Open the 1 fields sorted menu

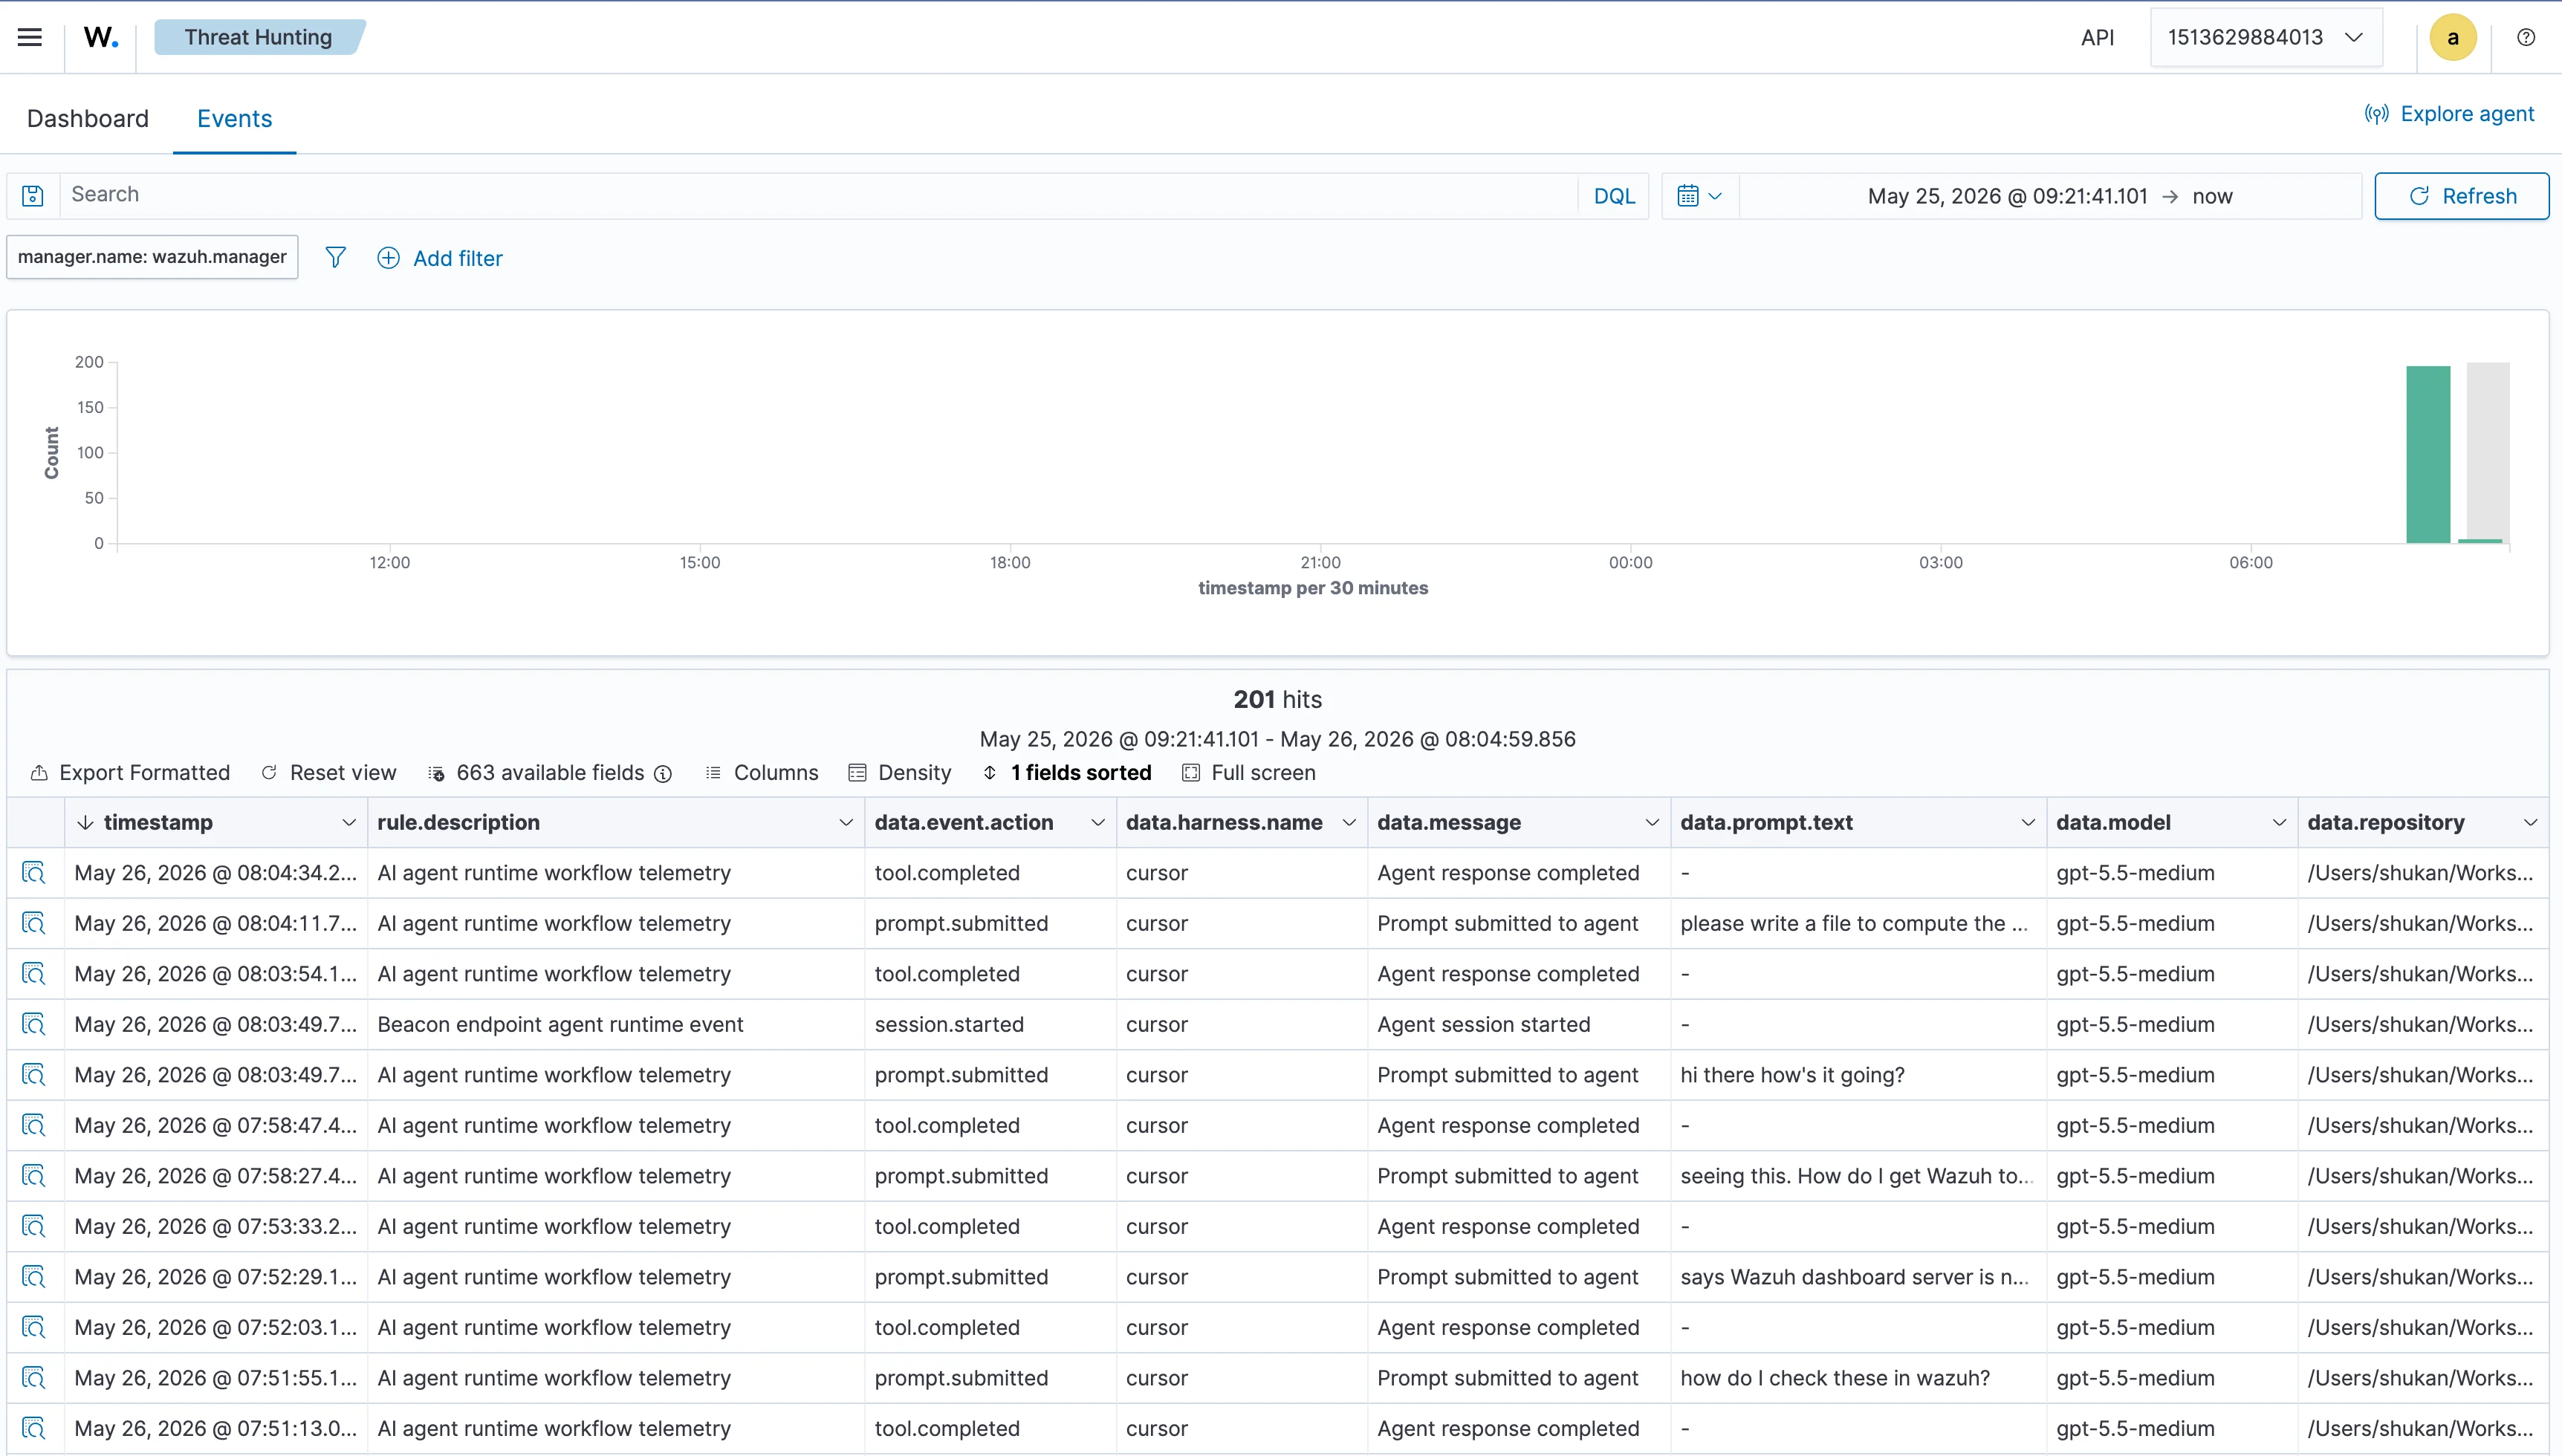click(x=1067, y=773)
